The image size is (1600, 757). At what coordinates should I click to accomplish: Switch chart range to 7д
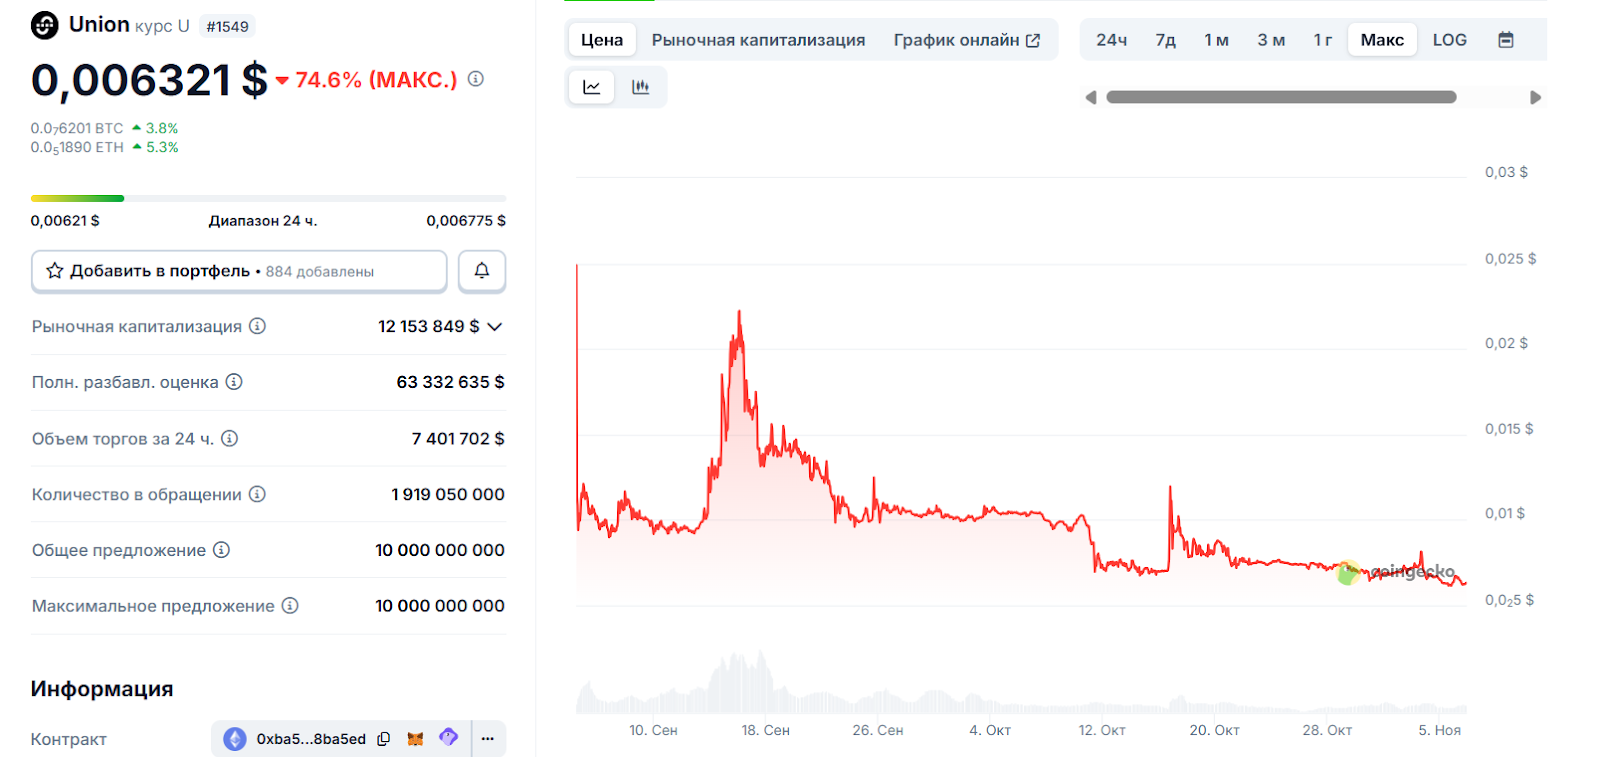click(1165, 40)
